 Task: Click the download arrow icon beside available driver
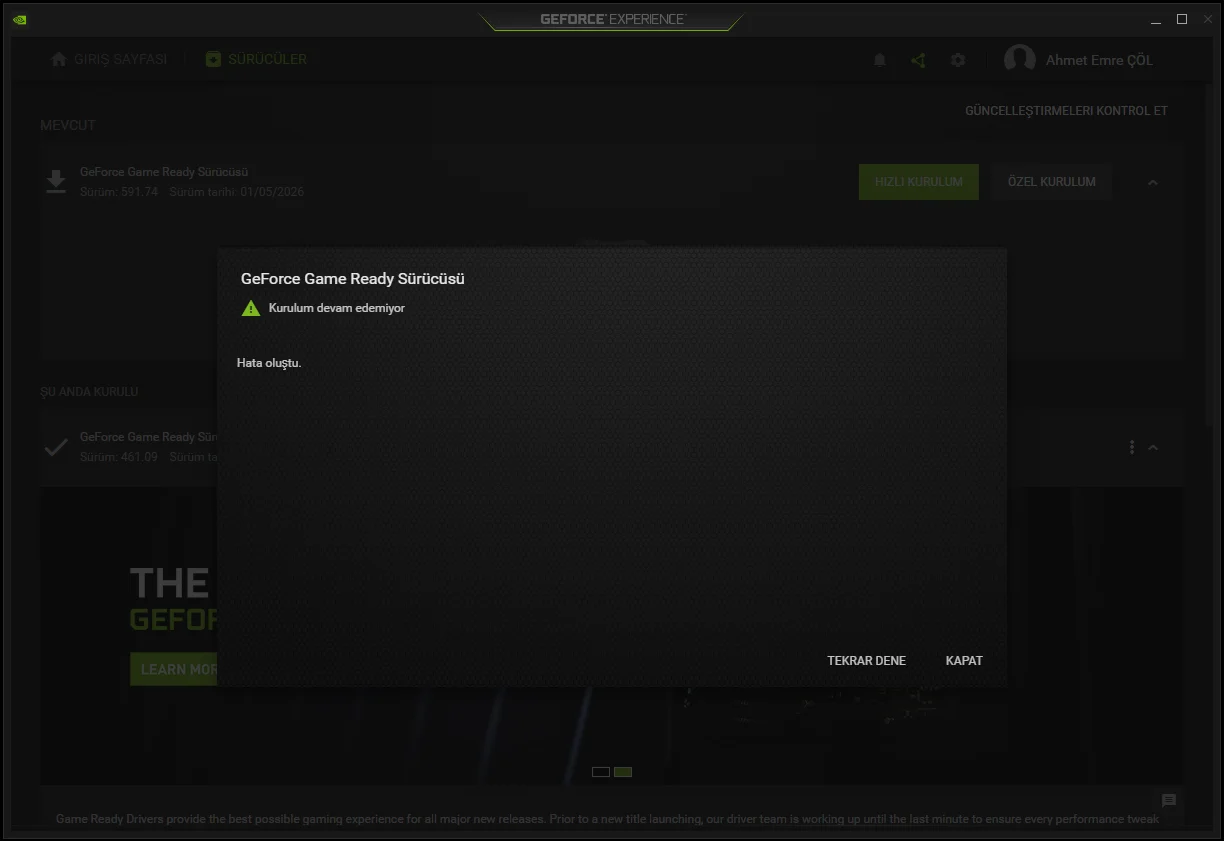point(56,181)
